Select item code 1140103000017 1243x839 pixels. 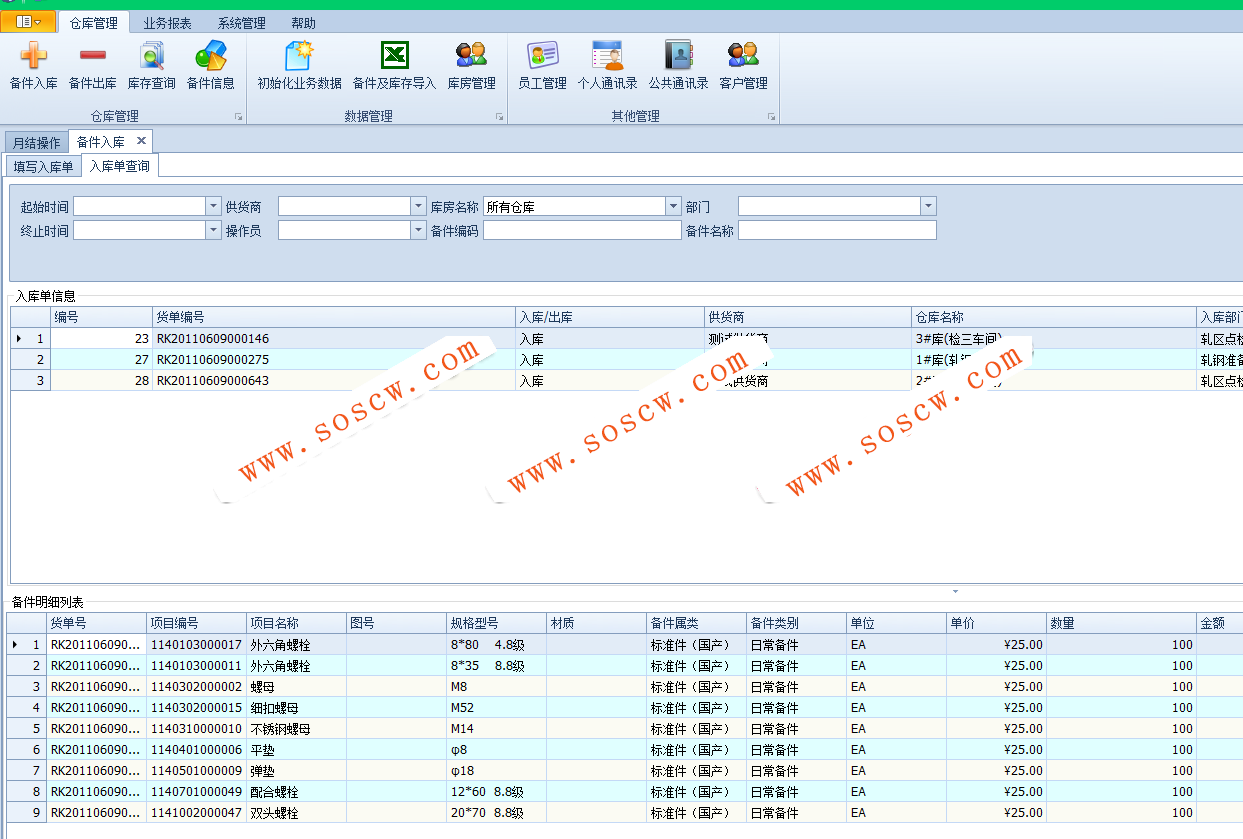(x=196, y=644)
